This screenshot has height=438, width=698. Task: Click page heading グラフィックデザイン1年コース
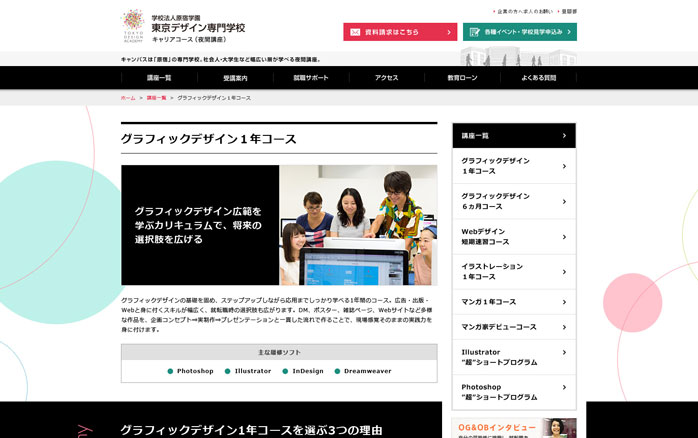click(x=208, y=139)
